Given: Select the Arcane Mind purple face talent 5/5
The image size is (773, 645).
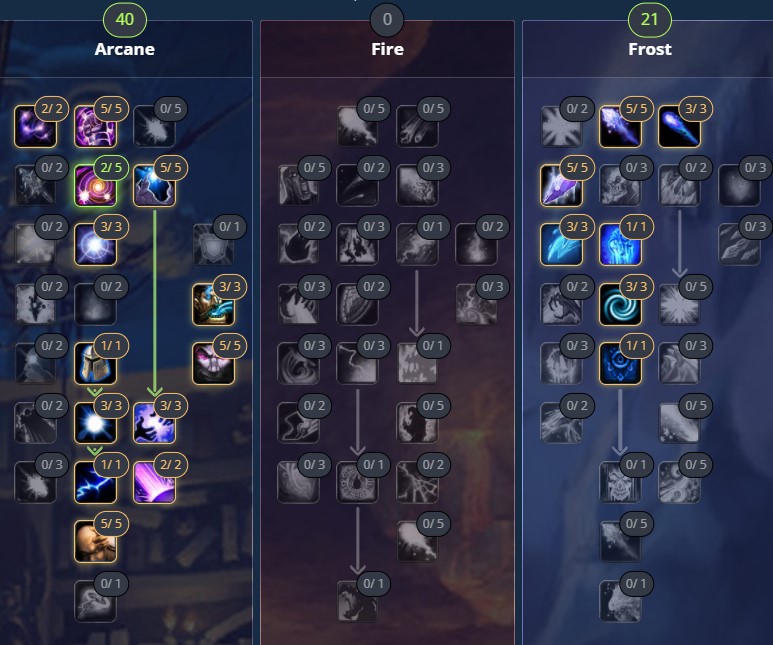Looking at the screenshot, I should pos(213,363).
